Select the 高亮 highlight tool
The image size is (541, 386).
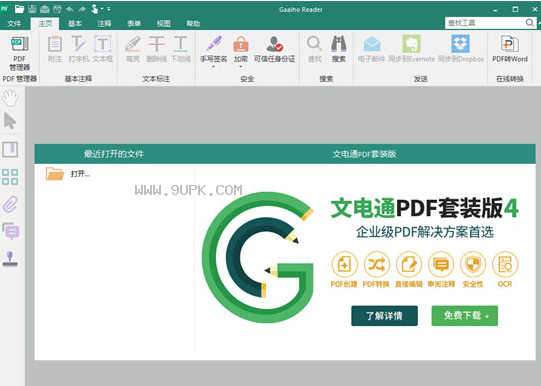[133, 49]
